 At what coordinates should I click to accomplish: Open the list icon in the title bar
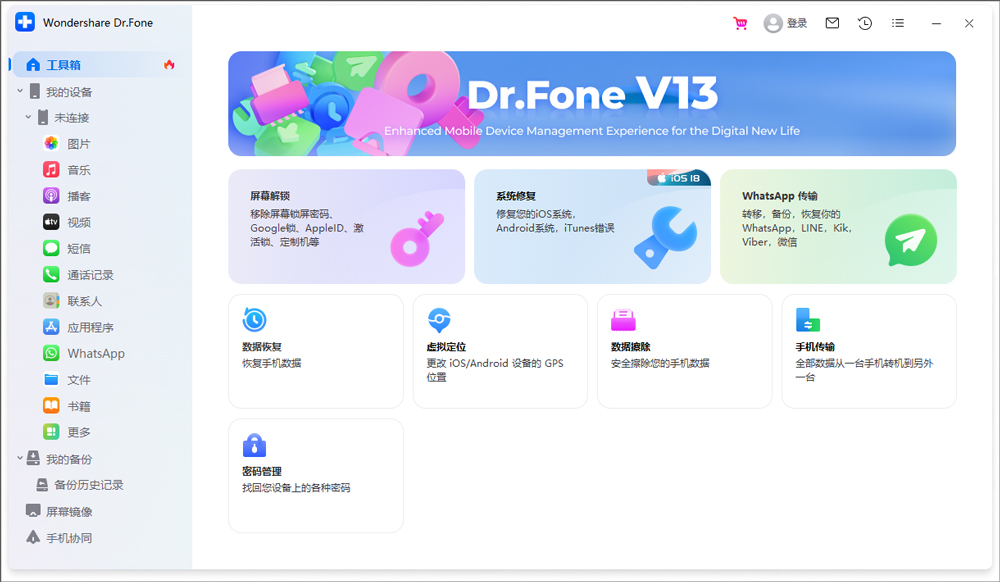click(x=897, y=22)
